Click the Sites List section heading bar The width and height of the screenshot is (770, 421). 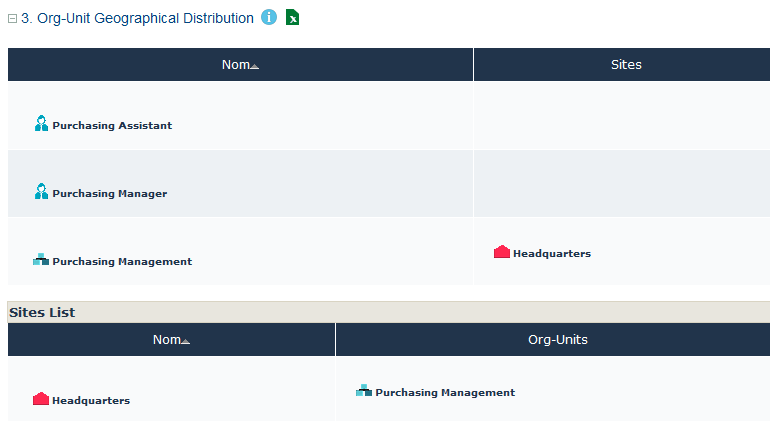388,312
